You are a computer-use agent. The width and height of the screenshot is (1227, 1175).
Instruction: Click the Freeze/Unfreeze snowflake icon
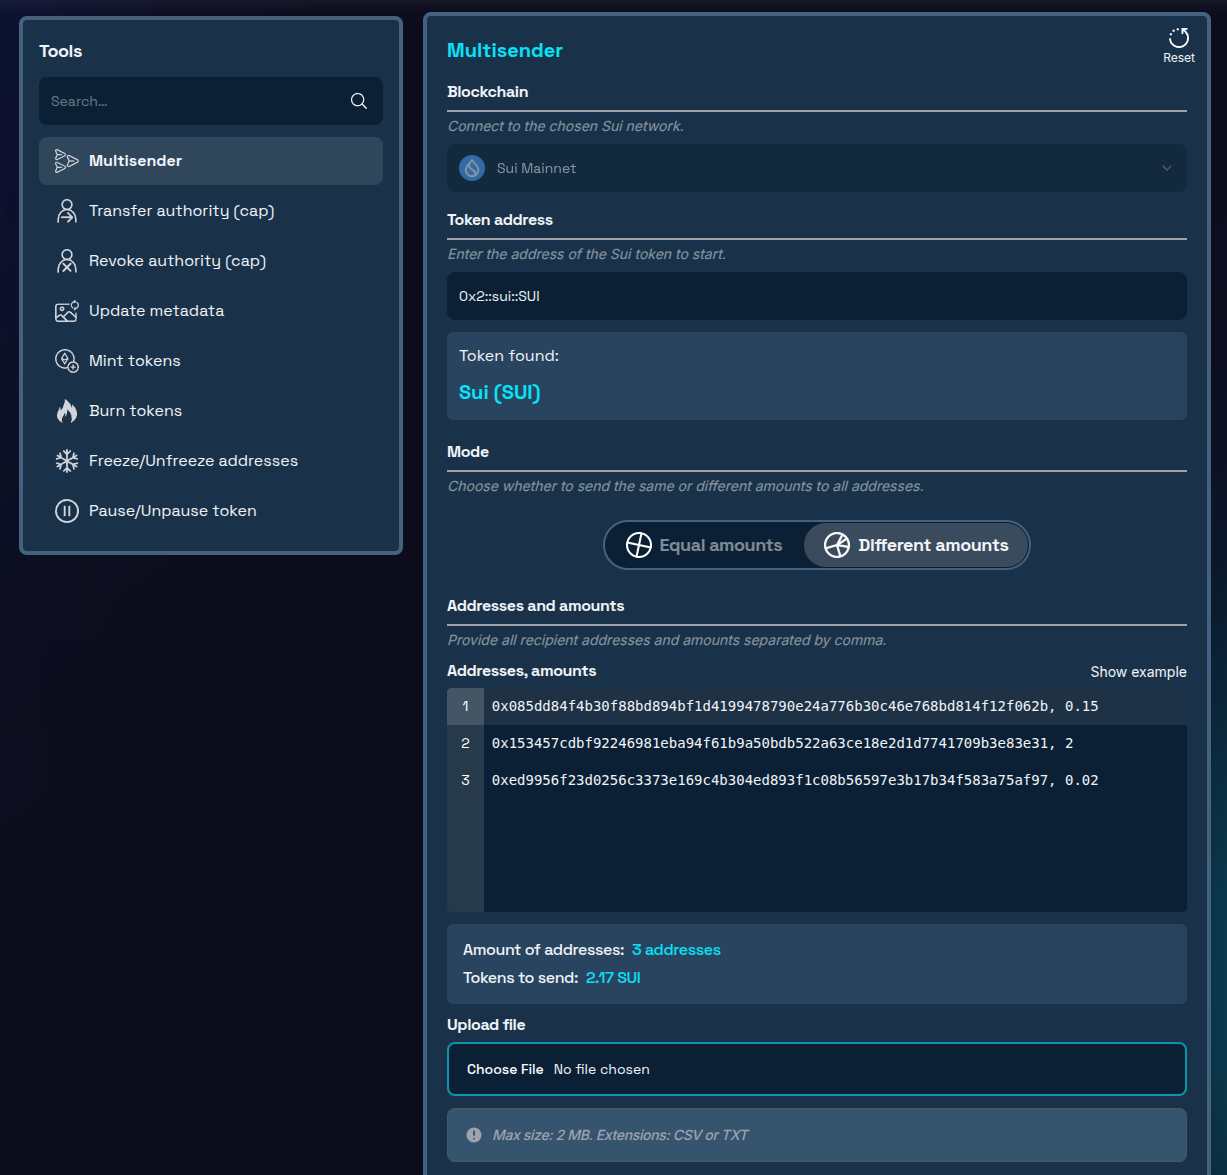click(66, 461)
